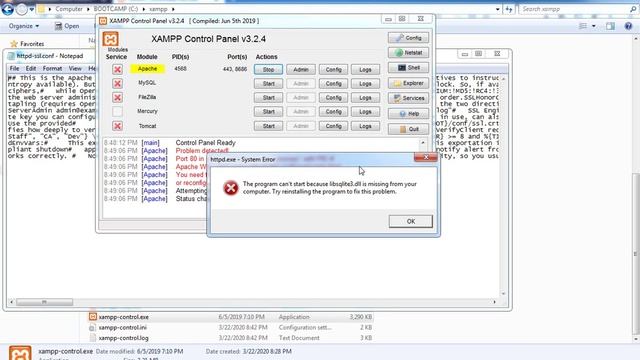Open FileZilla Logs list
The image size is (640, 360).
click(365, 98)
